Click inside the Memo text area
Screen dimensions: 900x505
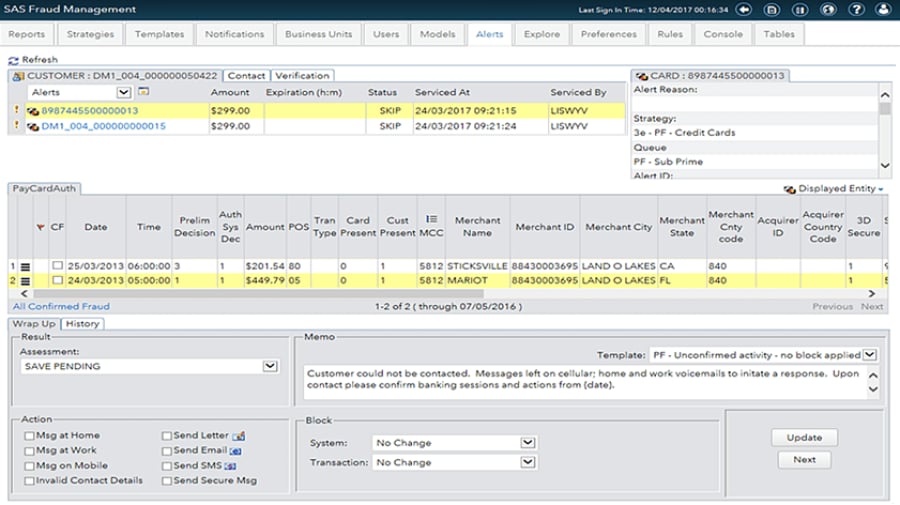click(583, 383)
